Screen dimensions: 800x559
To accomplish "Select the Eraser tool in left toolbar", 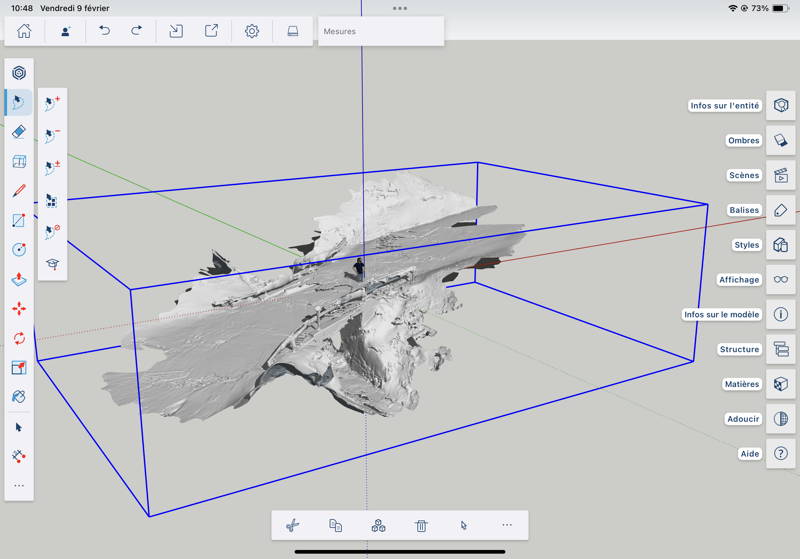I will coord(19,132).
